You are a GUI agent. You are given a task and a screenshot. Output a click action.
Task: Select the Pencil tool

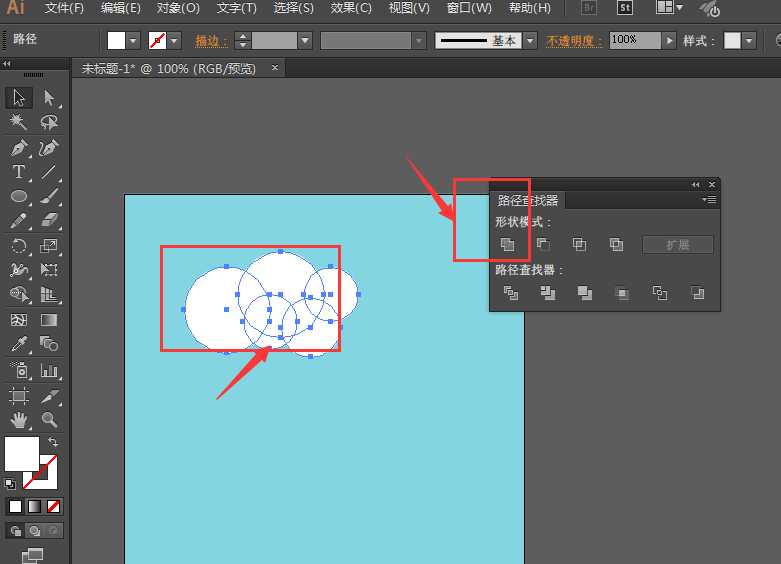pyautogui.click(x=19, y=220)
